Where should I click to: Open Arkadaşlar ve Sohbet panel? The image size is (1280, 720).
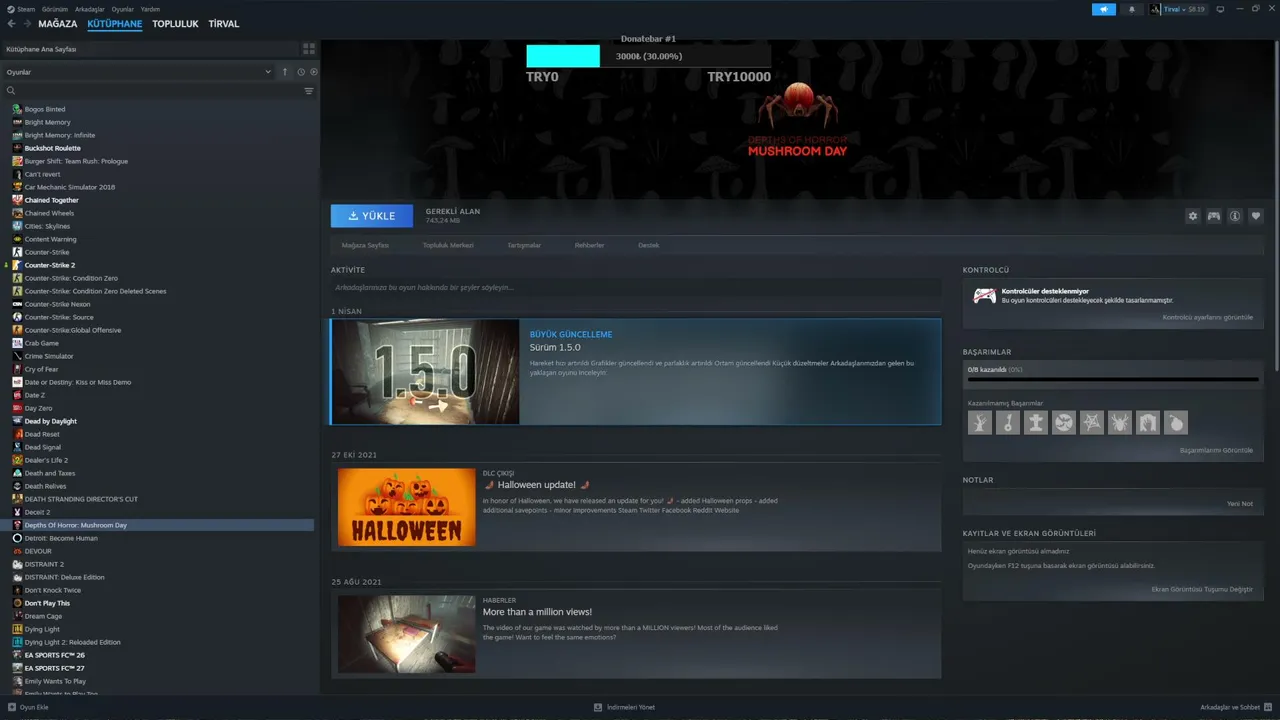click(x=1236, y=707)
